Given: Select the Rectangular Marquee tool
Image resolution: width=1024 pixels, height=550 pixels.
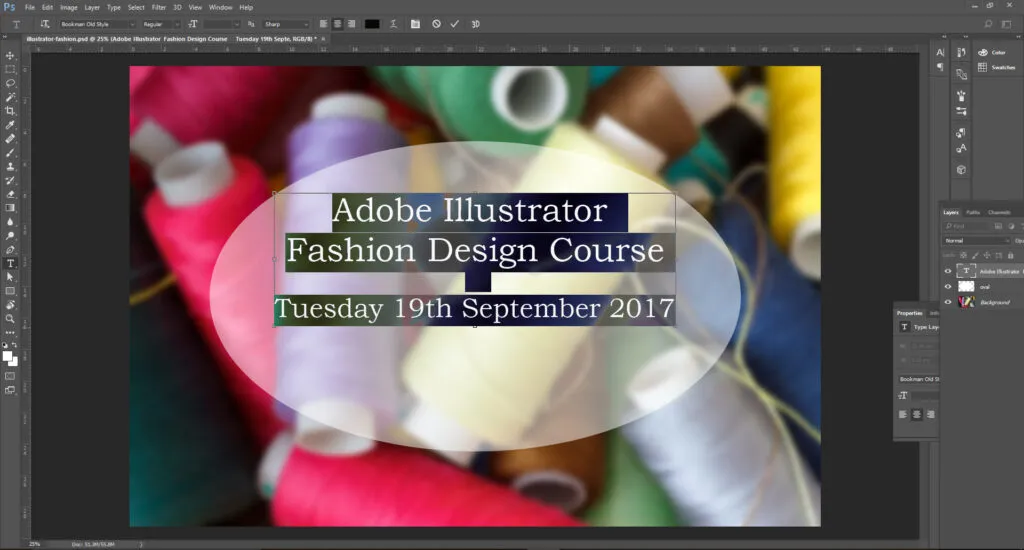Looking at the screenshot, I should 10,69.
